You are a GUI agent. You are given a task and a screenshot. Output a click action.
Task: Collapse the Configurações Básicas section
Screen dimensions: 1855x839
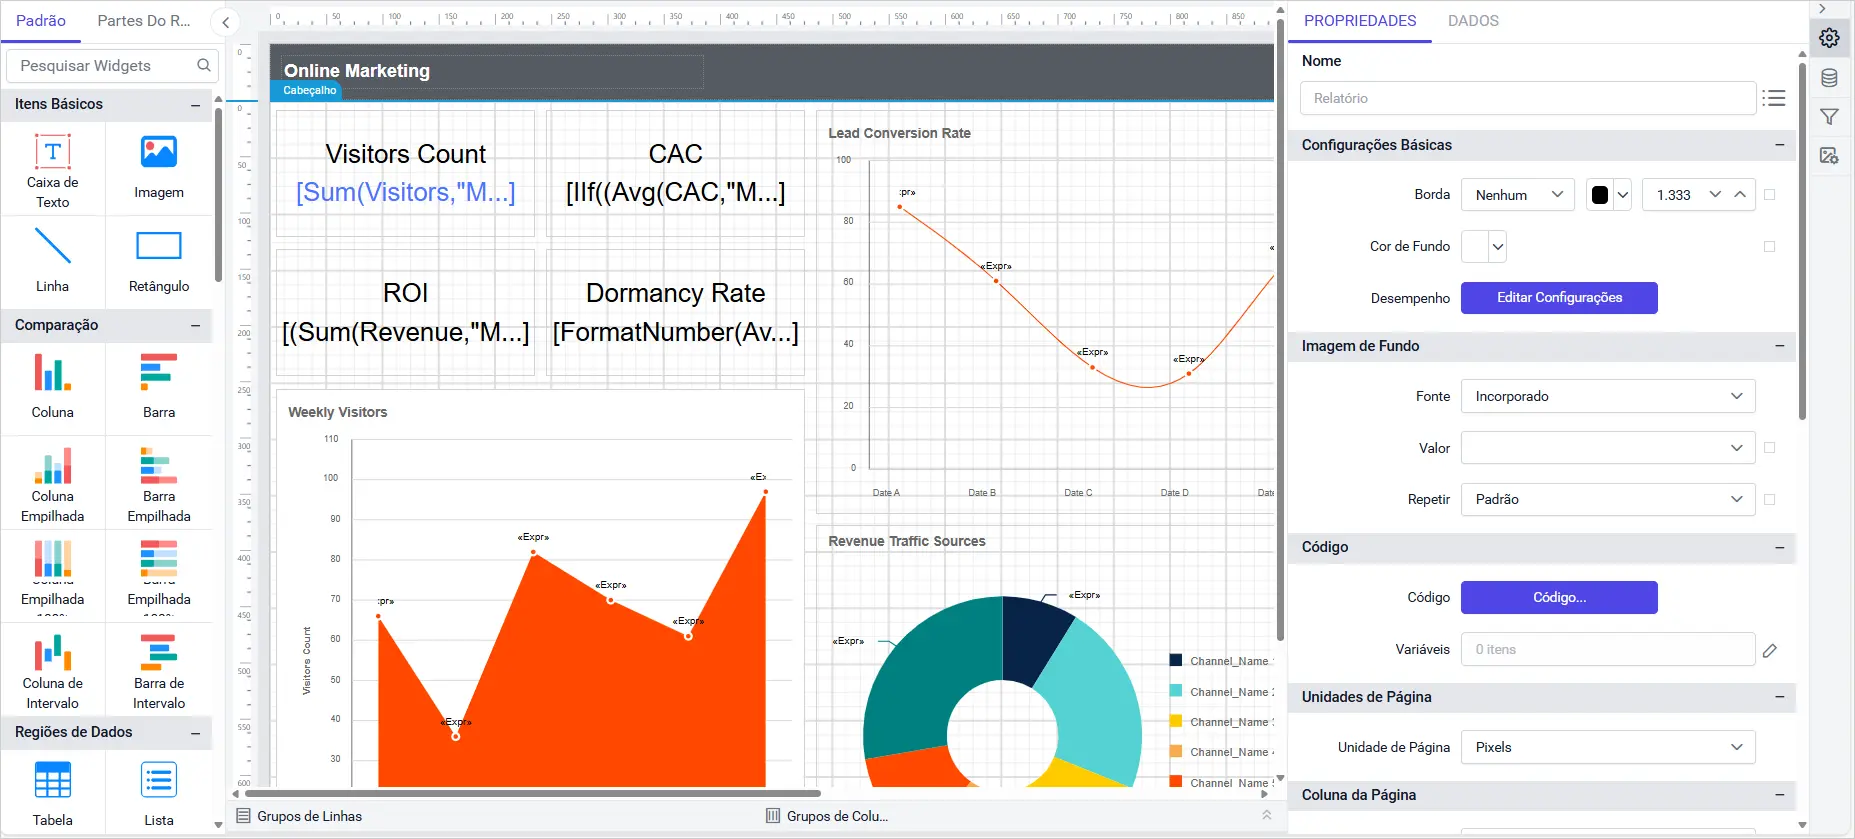tap(1780, 145)
